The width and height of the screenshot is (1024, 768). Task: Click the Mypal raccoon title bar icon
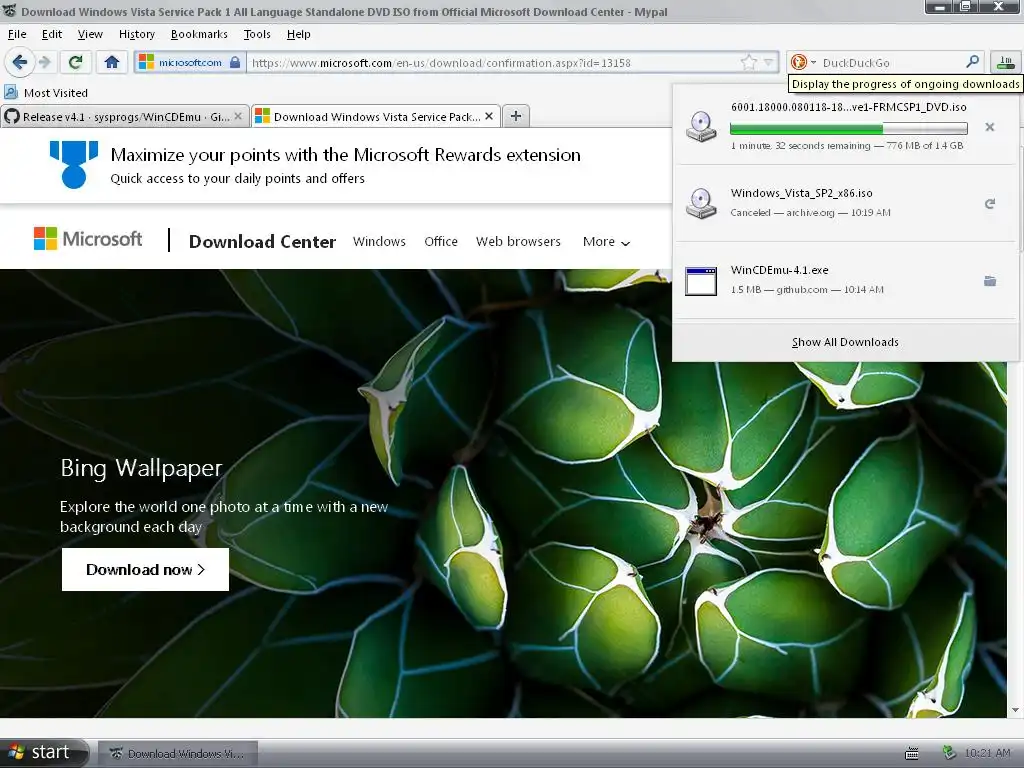click(9, 10)
